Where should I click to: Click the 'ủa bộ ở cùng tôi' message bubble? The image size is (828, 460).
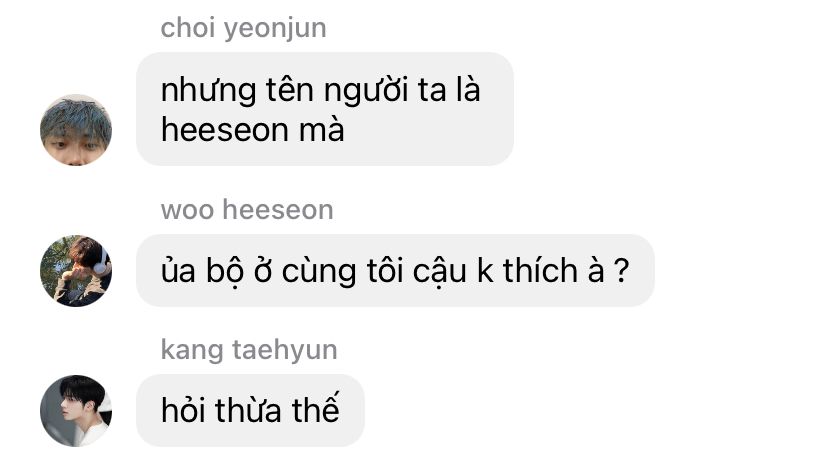click(395, 270)
